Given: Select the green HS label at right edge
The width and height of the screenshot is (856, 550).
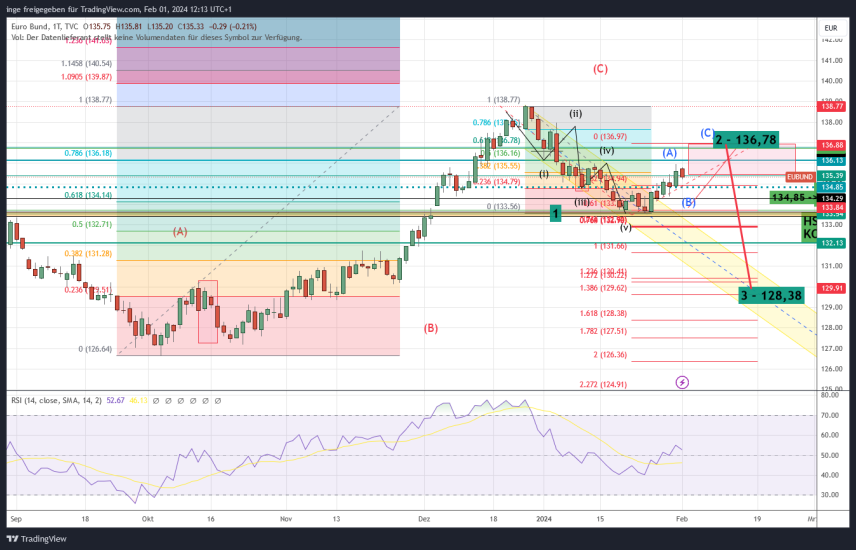Looking at the screenshot, I should tap(809, 221).
